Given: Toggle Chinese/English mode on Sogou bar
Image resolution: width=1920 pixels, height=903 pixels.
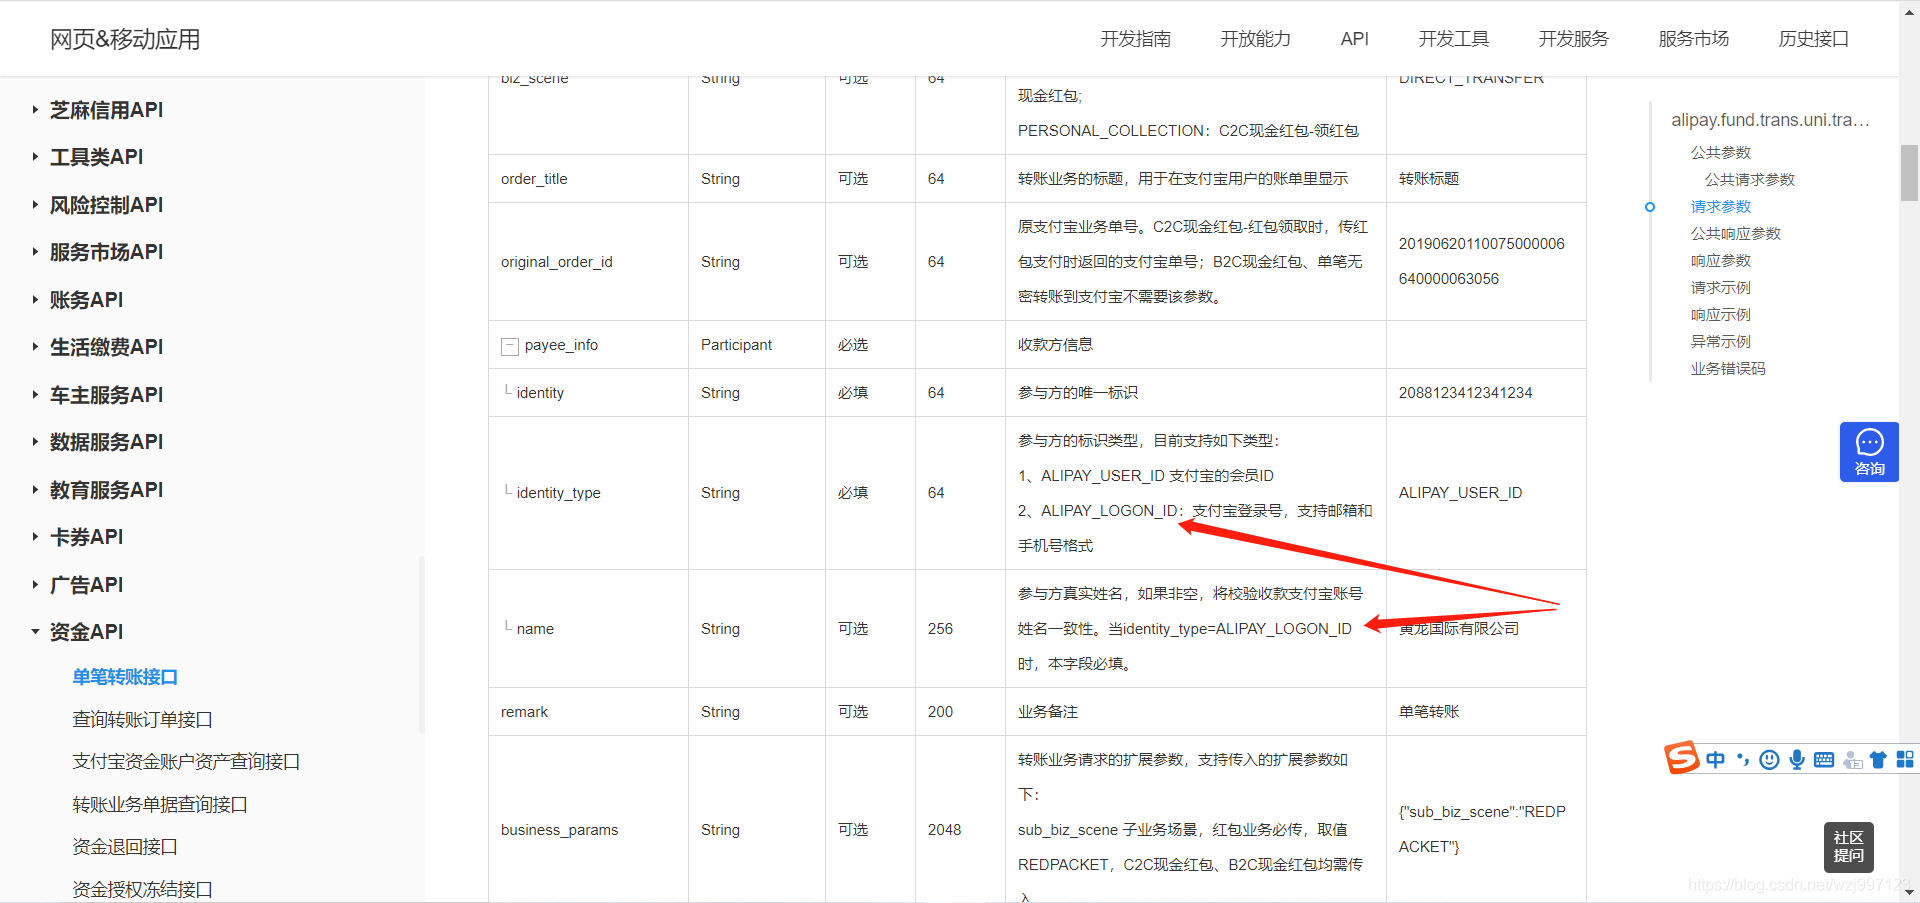Looking at the screenshot, I should pyautogui.click(x=1716, y=760).
